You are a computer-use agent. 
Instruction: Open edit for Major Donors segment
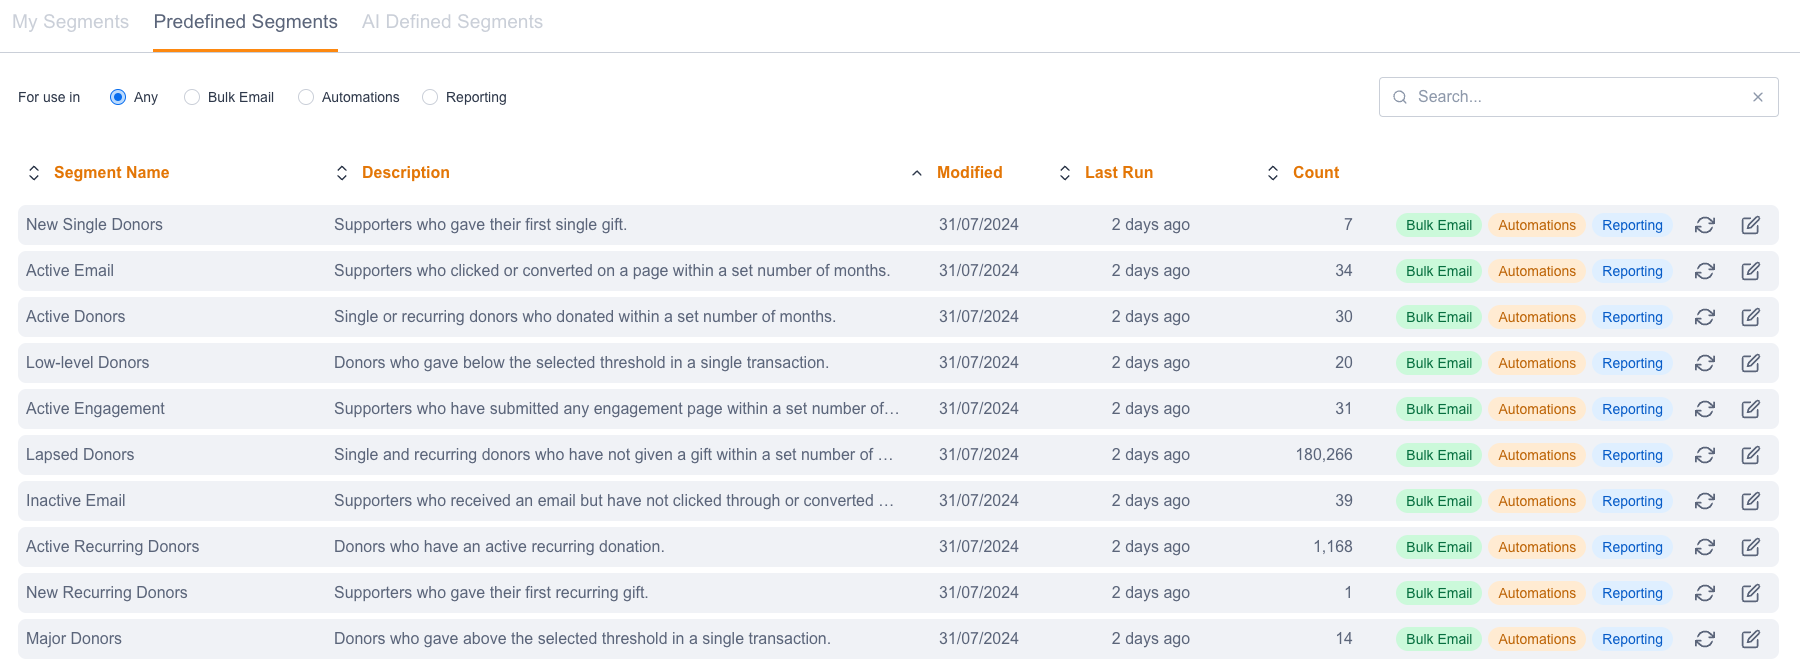[1751, 639]
